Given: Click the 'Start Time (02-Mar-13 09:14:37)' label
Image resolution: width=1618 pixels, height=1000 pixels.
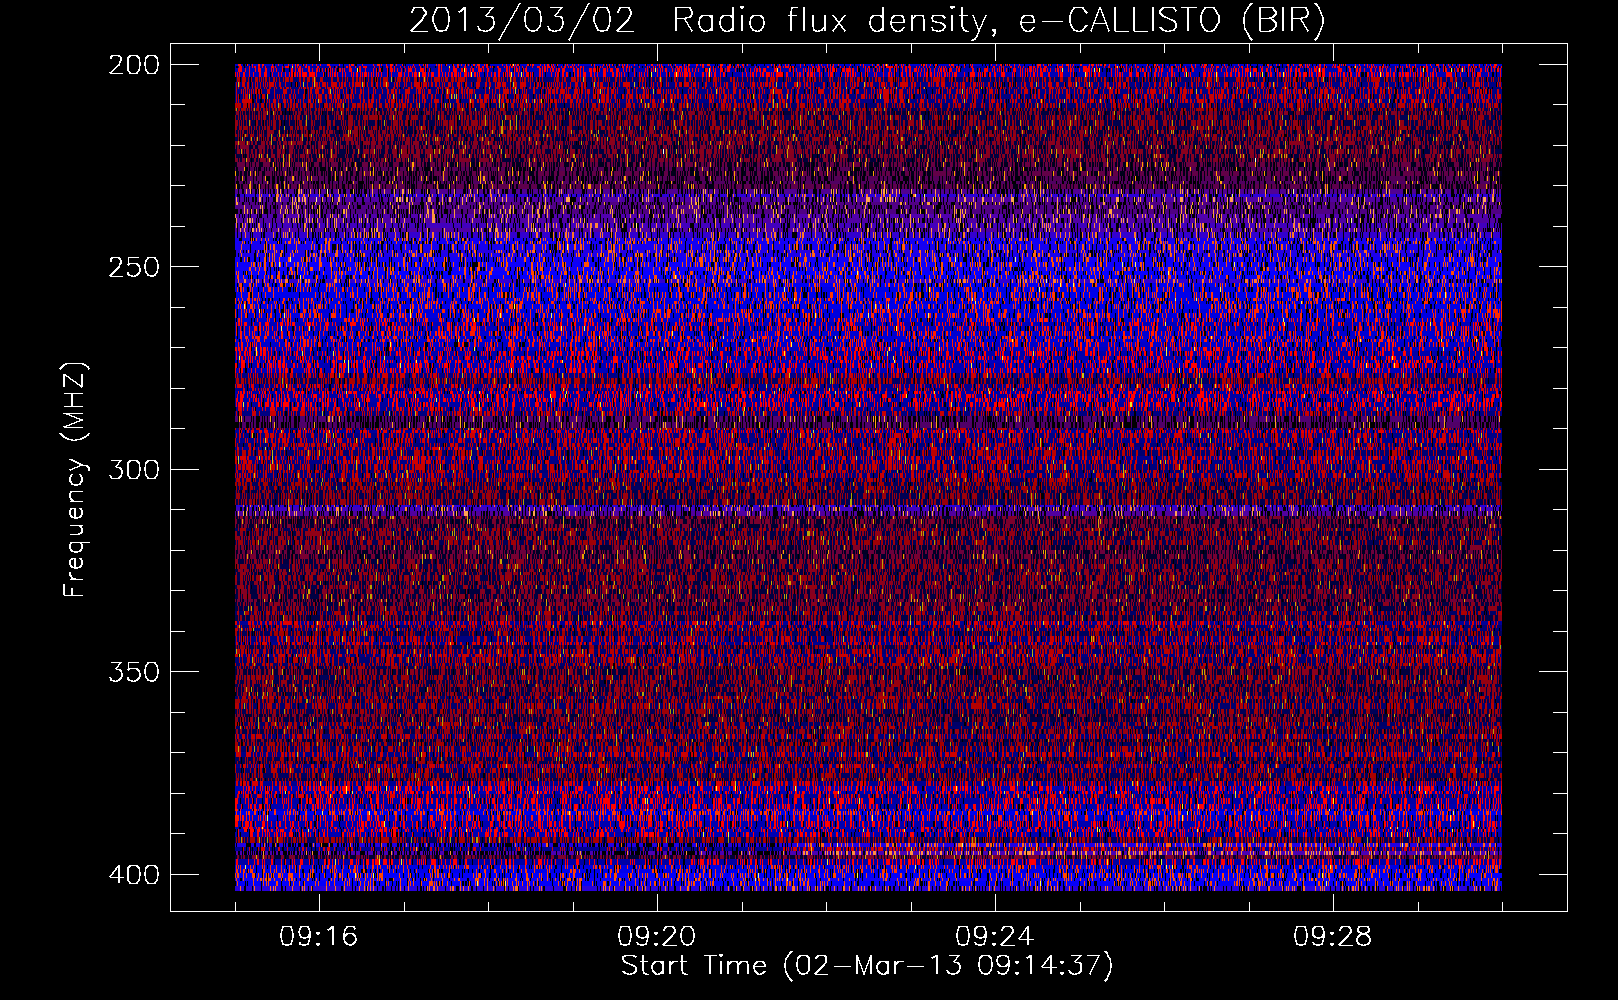Looking at the screenshot, I should click(867, 966).
